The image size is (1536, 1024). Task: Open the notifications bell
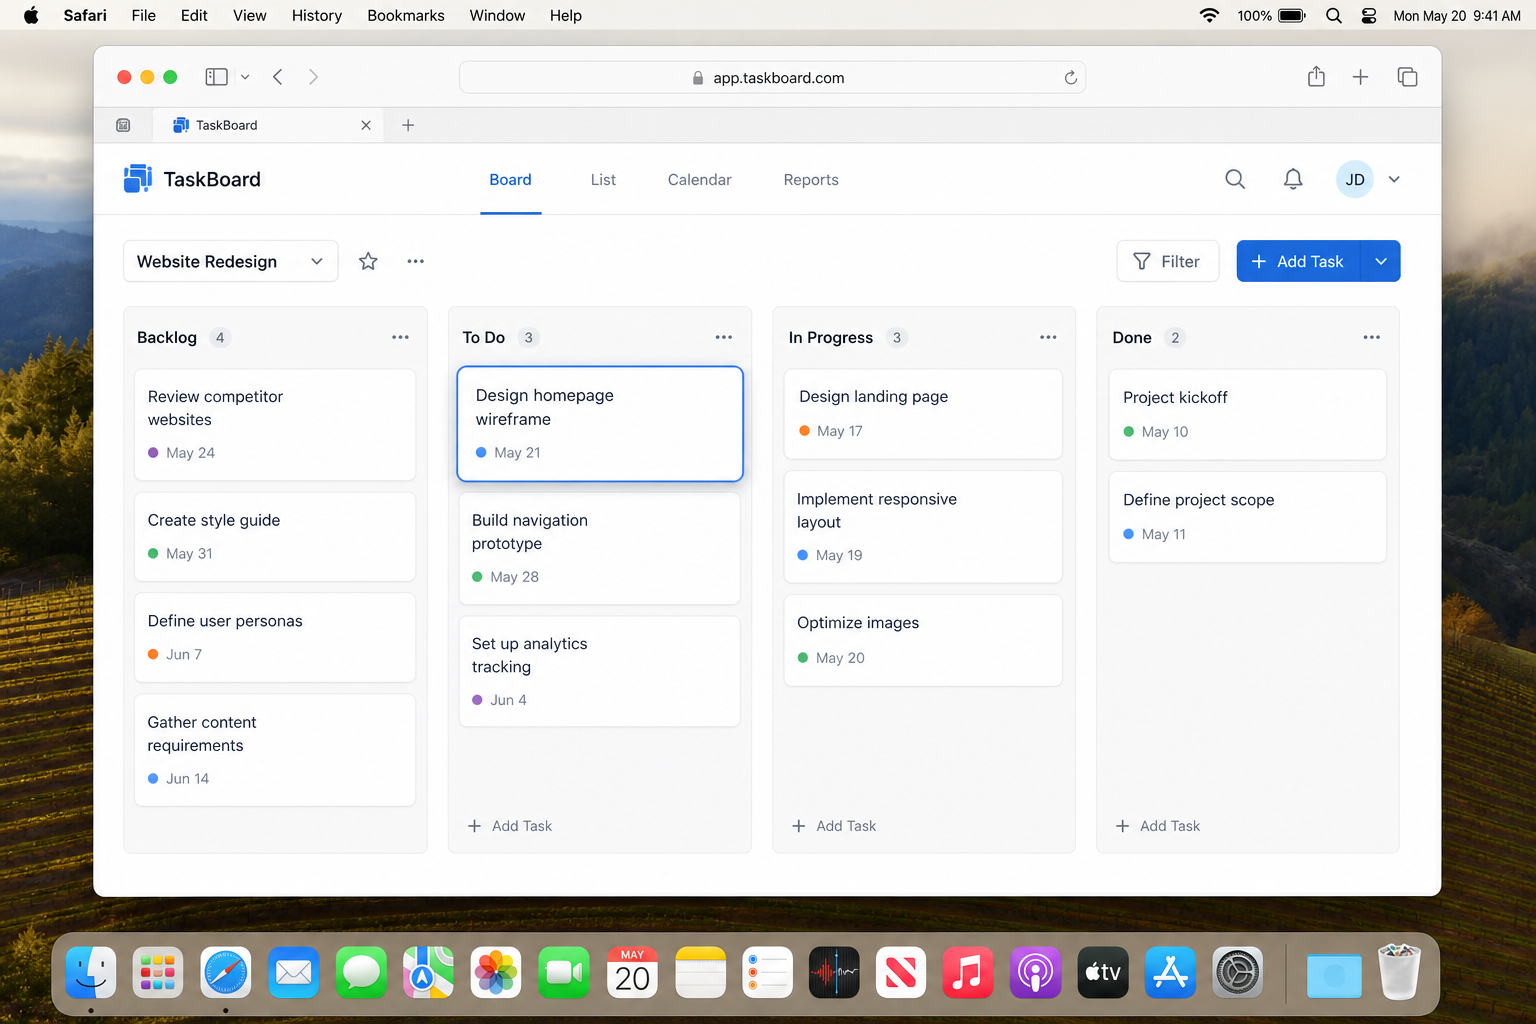1293,179
